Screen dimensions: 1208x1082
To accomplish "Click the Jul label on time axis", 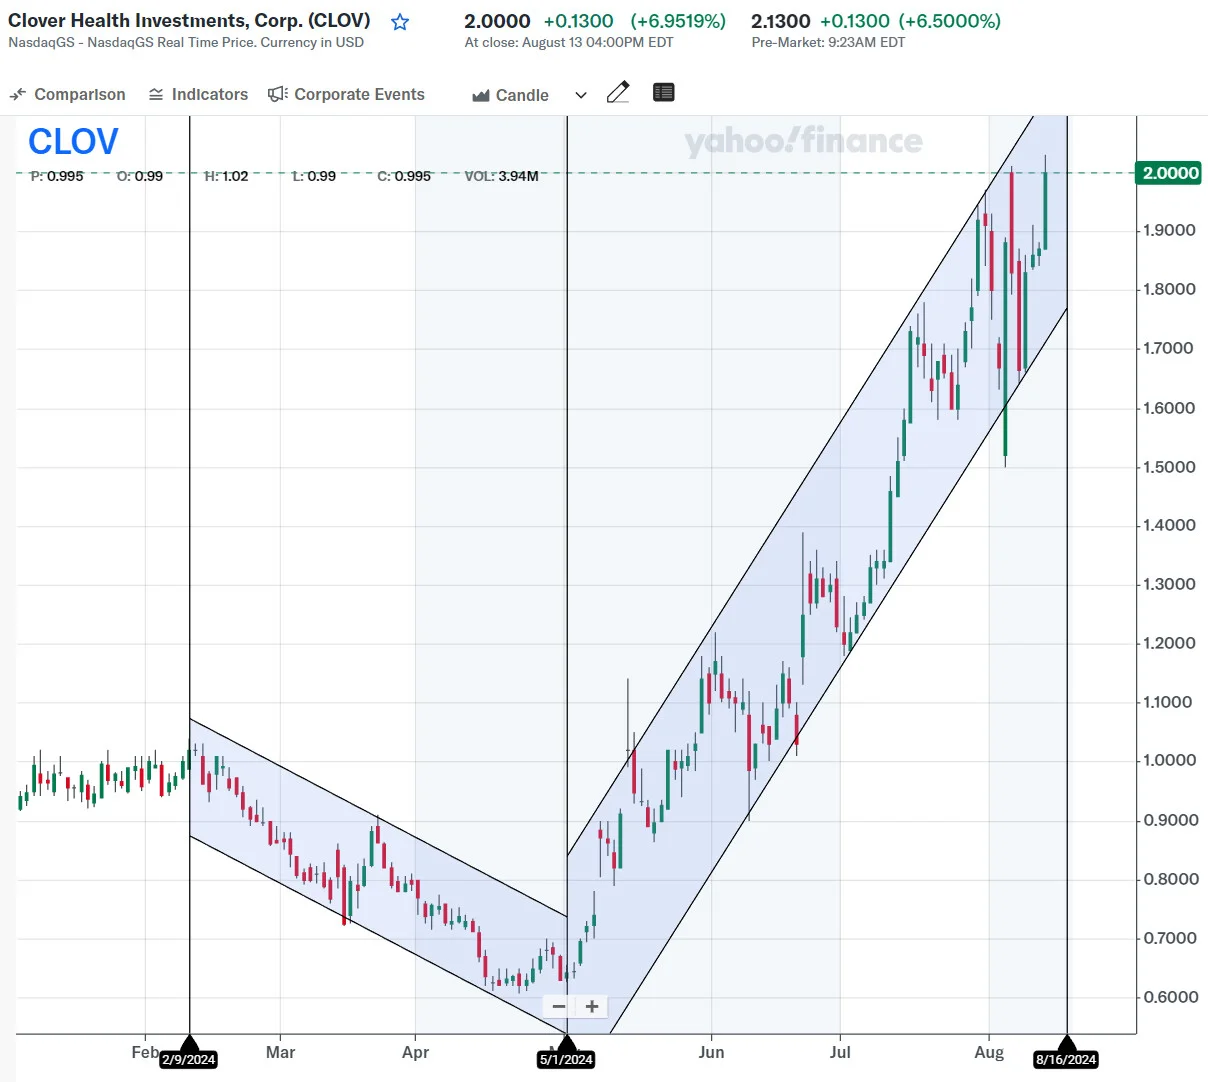I will coord(840,1052).
